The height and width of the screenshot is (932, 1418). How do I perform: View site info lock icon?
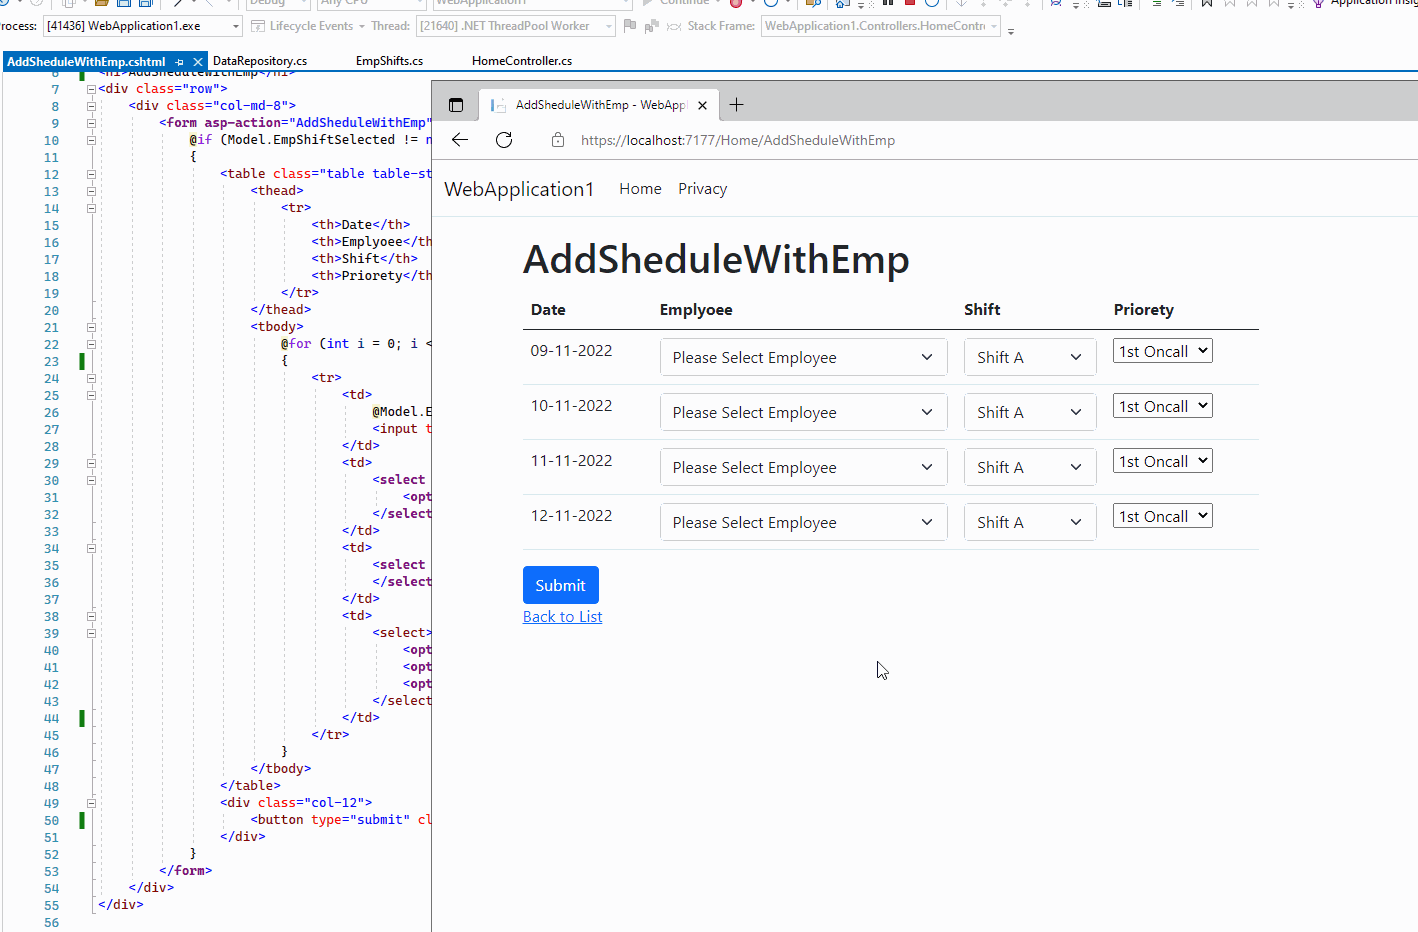pyautogui.click(x=558, y=140)
